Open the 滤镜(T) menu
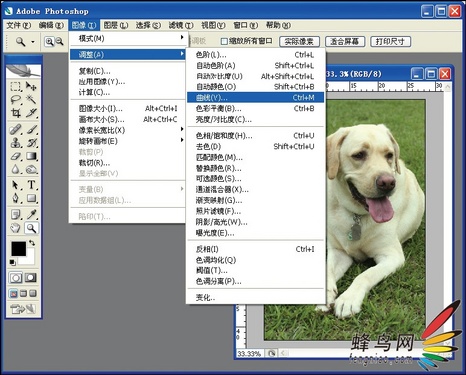 coord(181,25)
